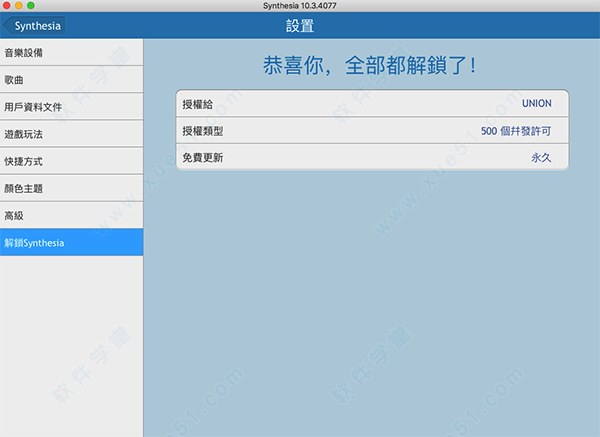Image resolution: width=600 pixels, height=437 pixels.
Task: Click the 500 個并發許可 value
Action: point(516,131)
